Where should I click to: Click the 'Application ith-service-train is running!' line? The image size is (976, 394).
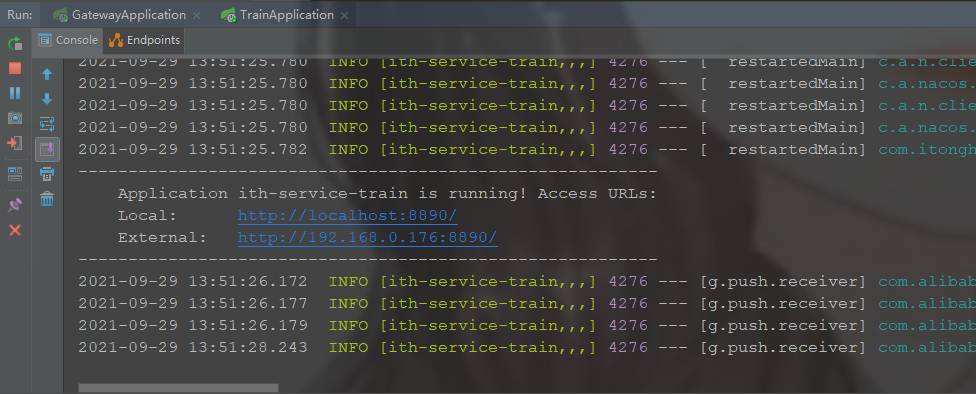tap(387, 194)
